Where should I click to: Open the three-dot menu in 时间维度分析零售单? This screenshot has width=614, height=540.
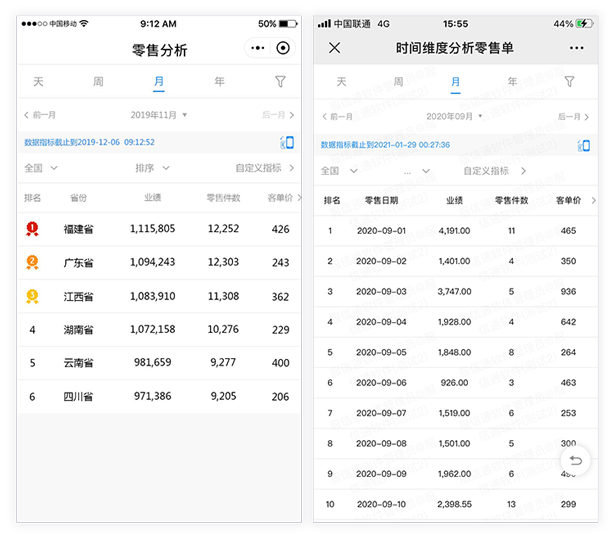point(576,48)
